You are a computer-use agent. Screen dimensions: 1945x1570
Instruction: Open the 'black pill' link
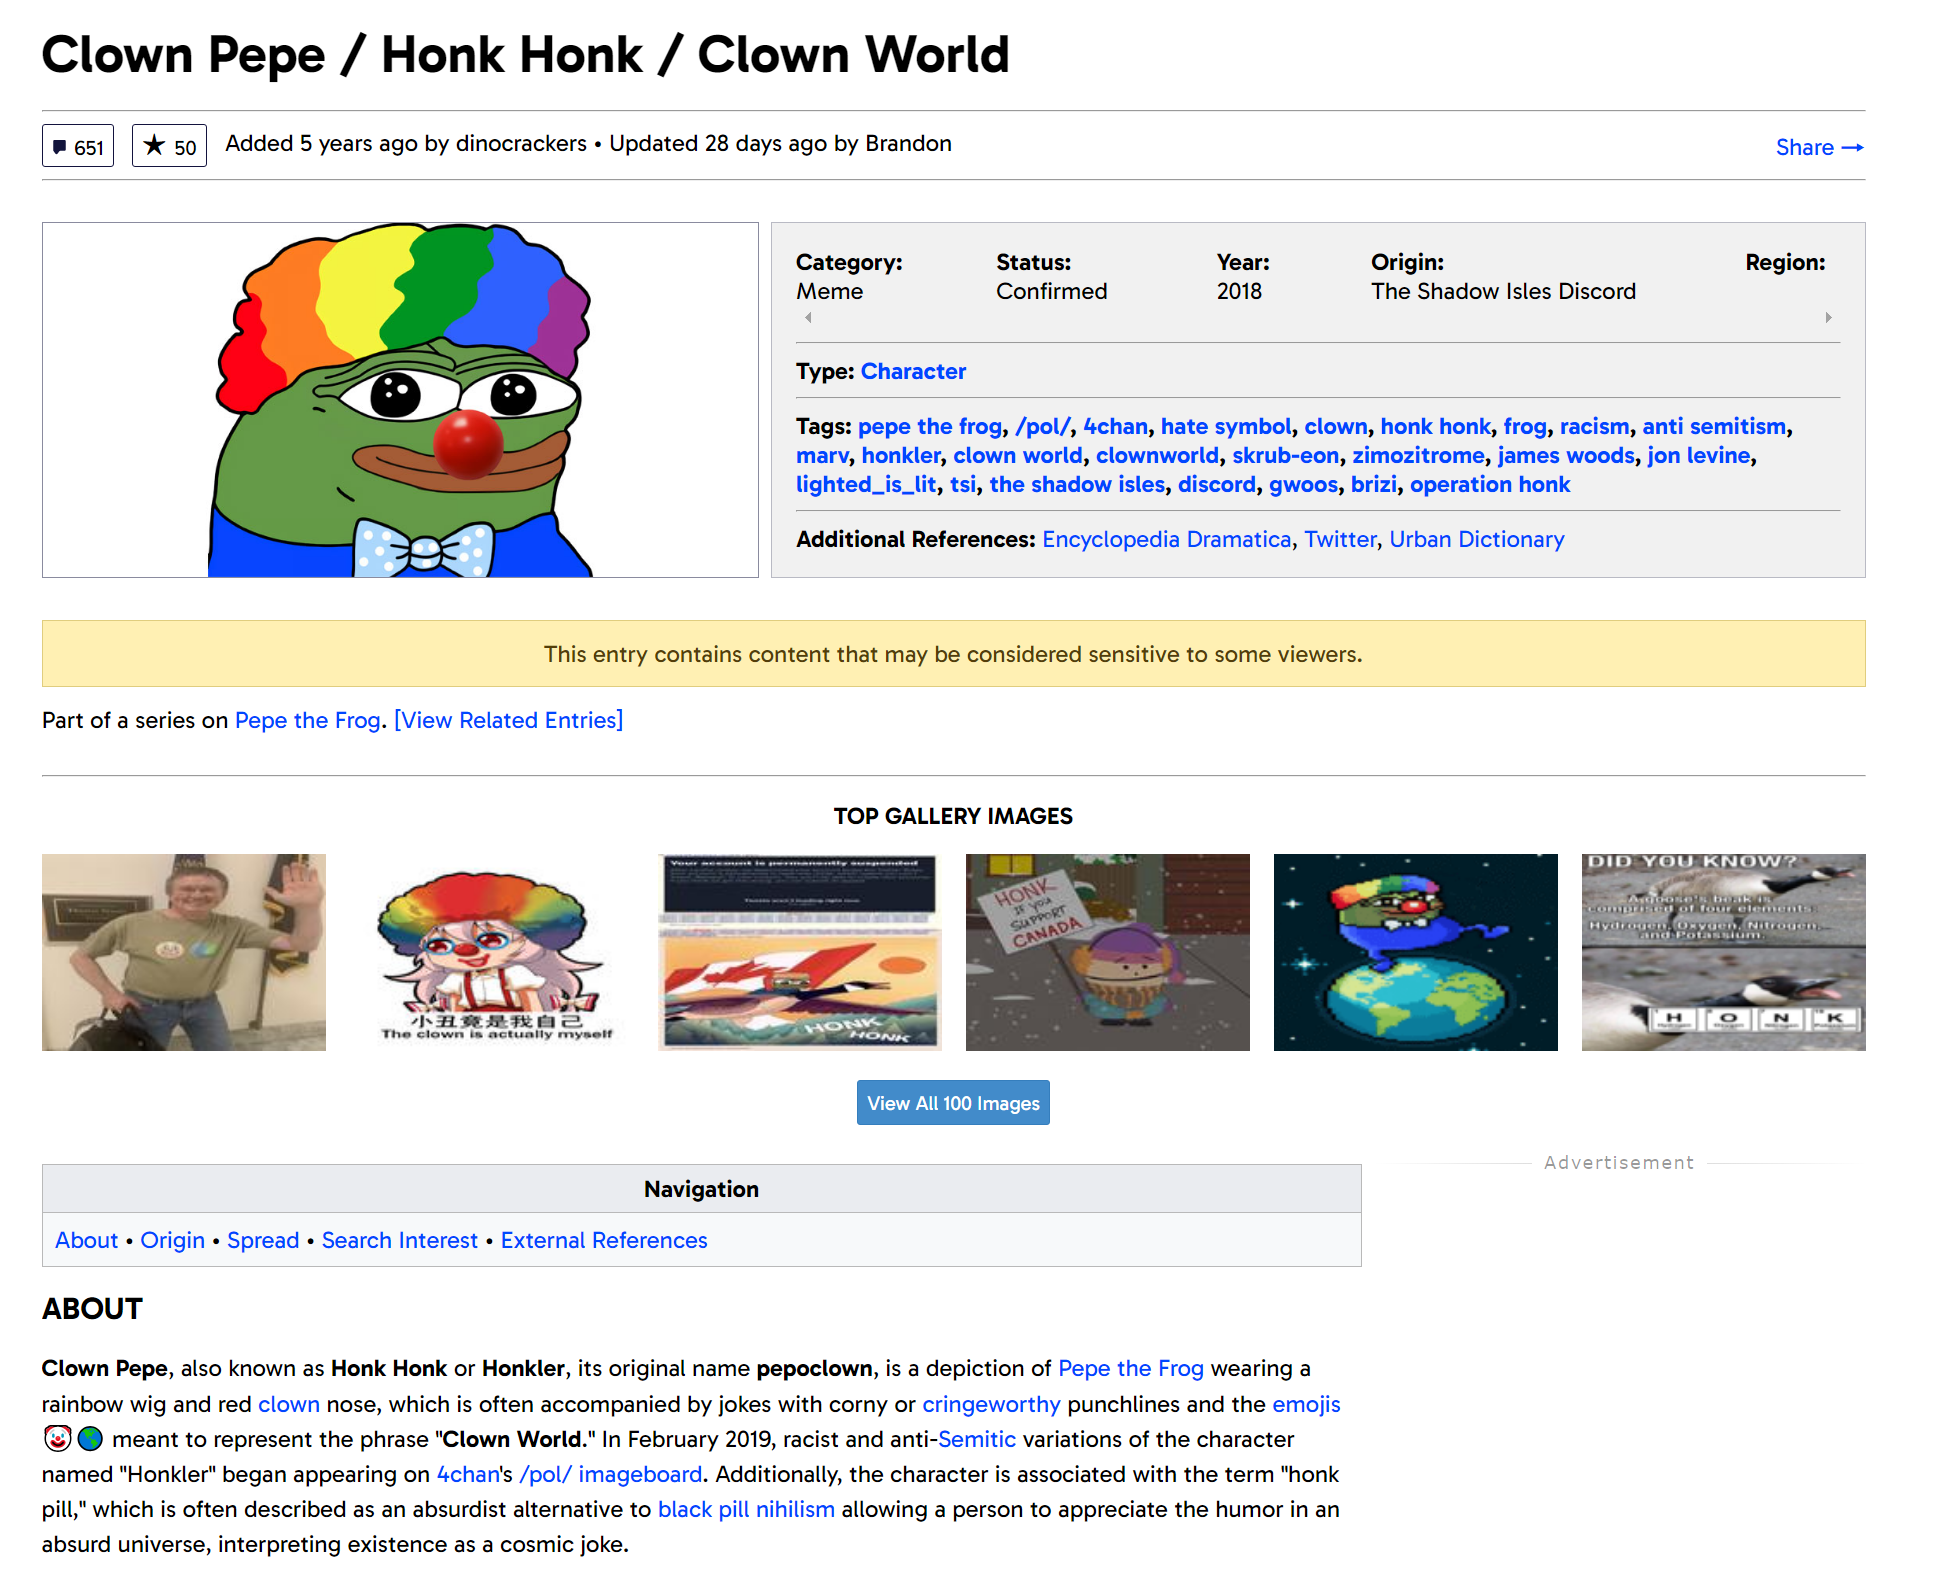click(703, 1509)
